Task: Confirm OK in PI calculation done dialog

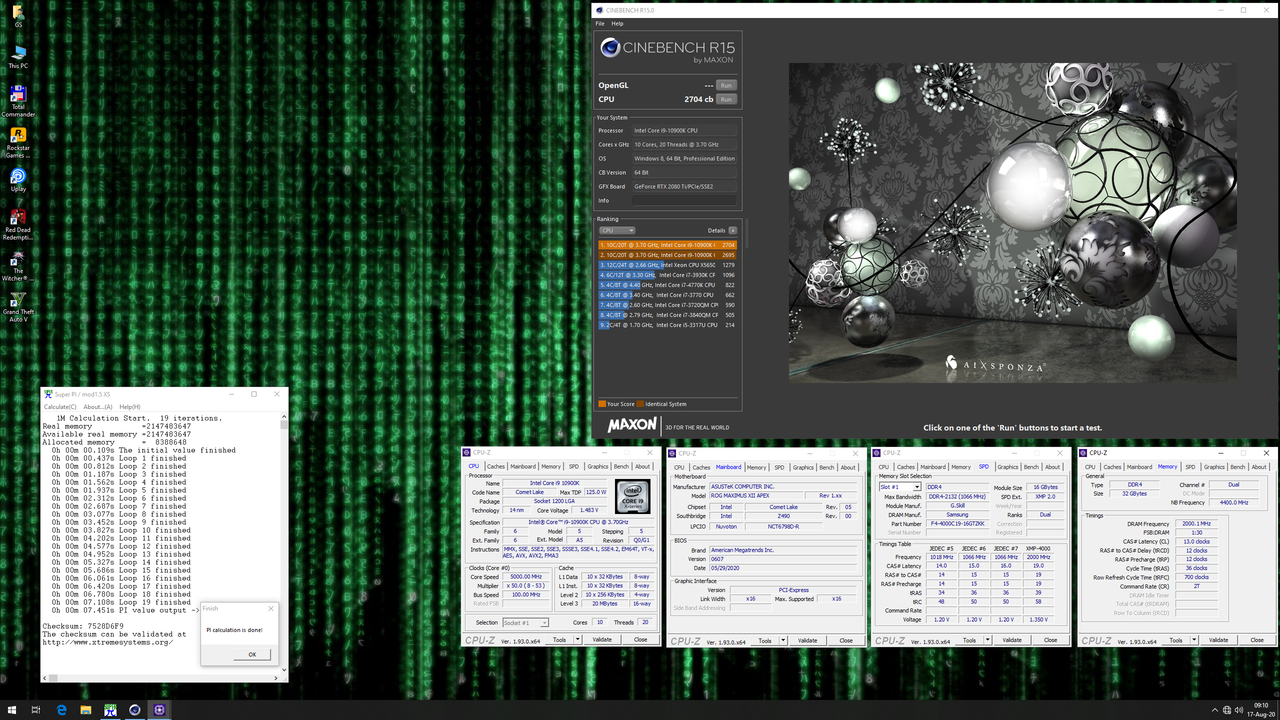Action: tap(252, 655)
